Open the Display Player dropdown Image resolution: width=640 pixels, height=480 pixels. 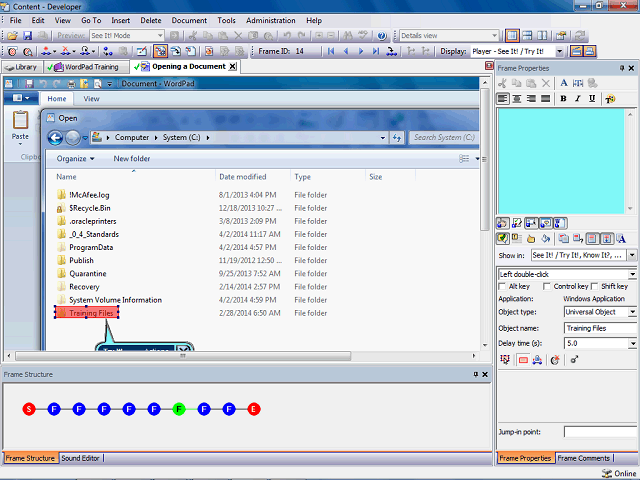click(x=560, y=51)
